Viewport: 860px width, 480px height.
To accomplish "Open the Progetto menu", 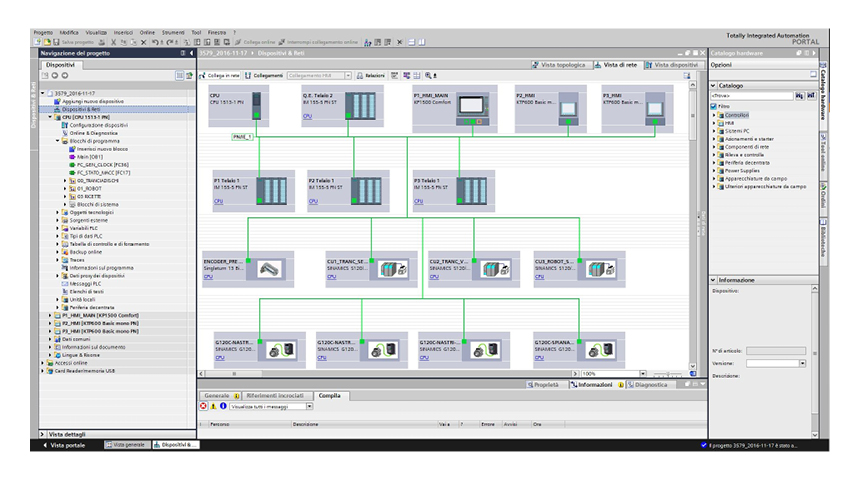I will (x=43, y=32).
